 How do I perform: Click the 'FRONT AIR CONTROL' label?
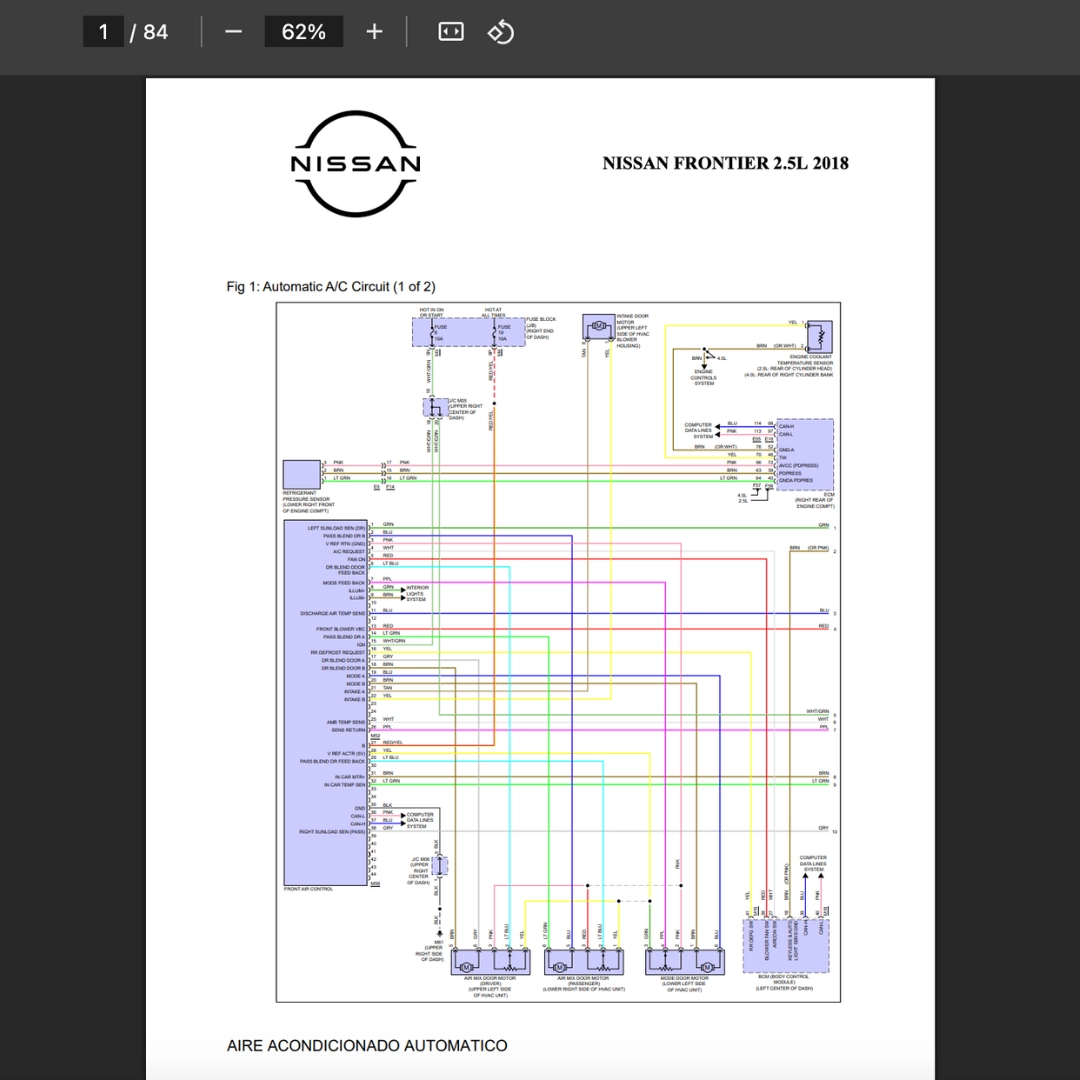tap(308, 889)
